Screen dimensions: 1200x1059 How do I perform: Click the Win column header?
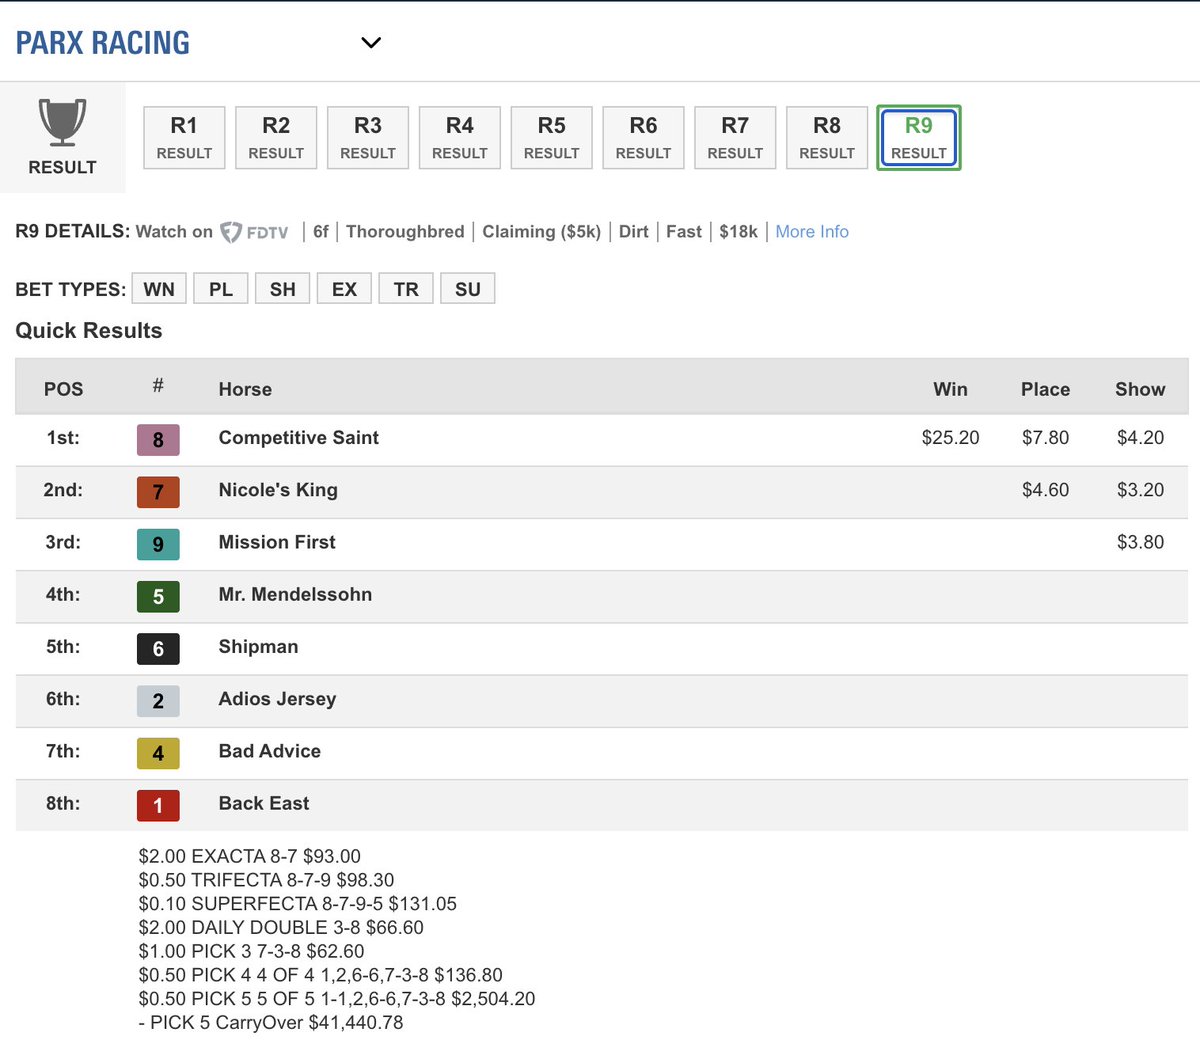pyautogui.click(x=951, y=389)
